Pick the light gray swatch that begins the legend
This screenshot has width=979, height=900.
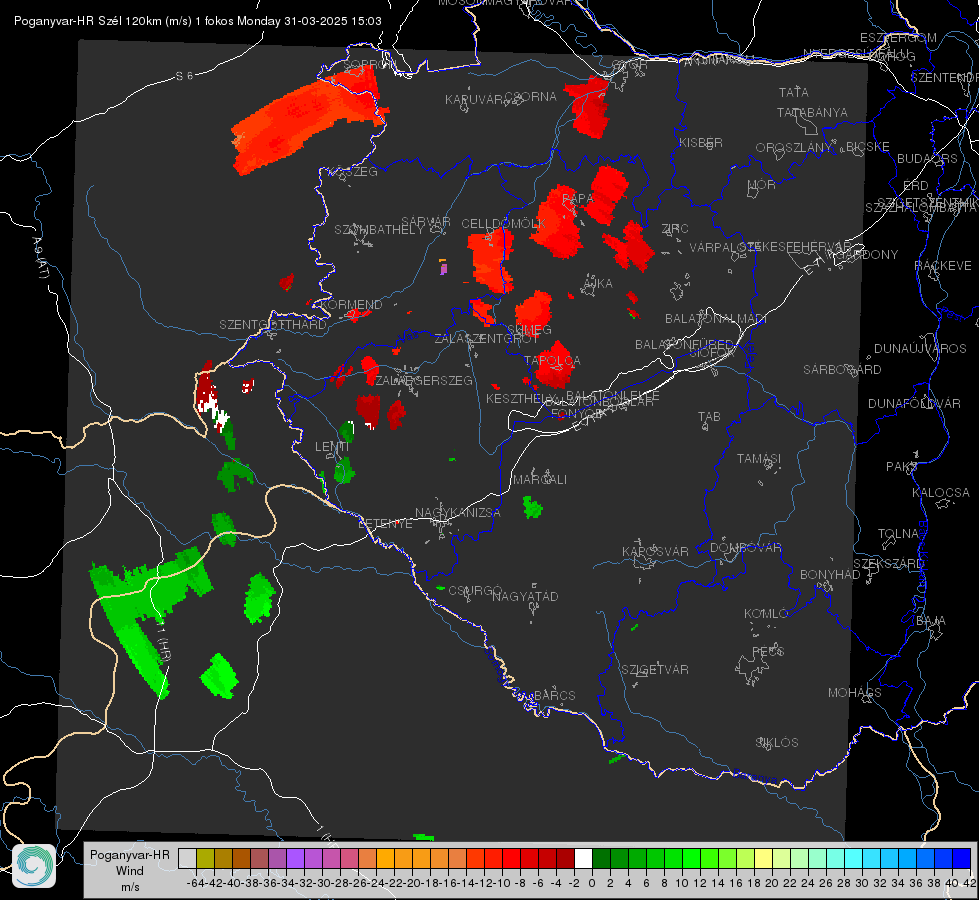point(187,859)
